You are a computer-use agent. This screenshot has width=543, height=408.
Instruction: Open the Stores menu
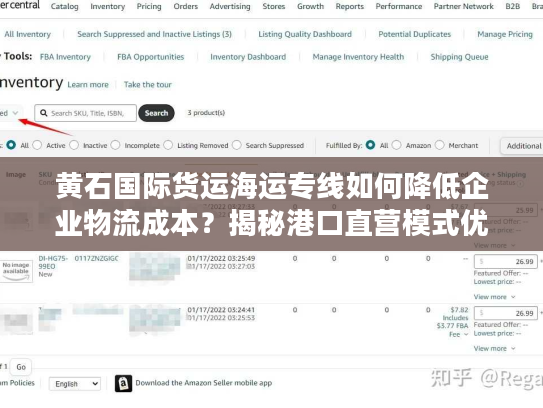(274, 6)
